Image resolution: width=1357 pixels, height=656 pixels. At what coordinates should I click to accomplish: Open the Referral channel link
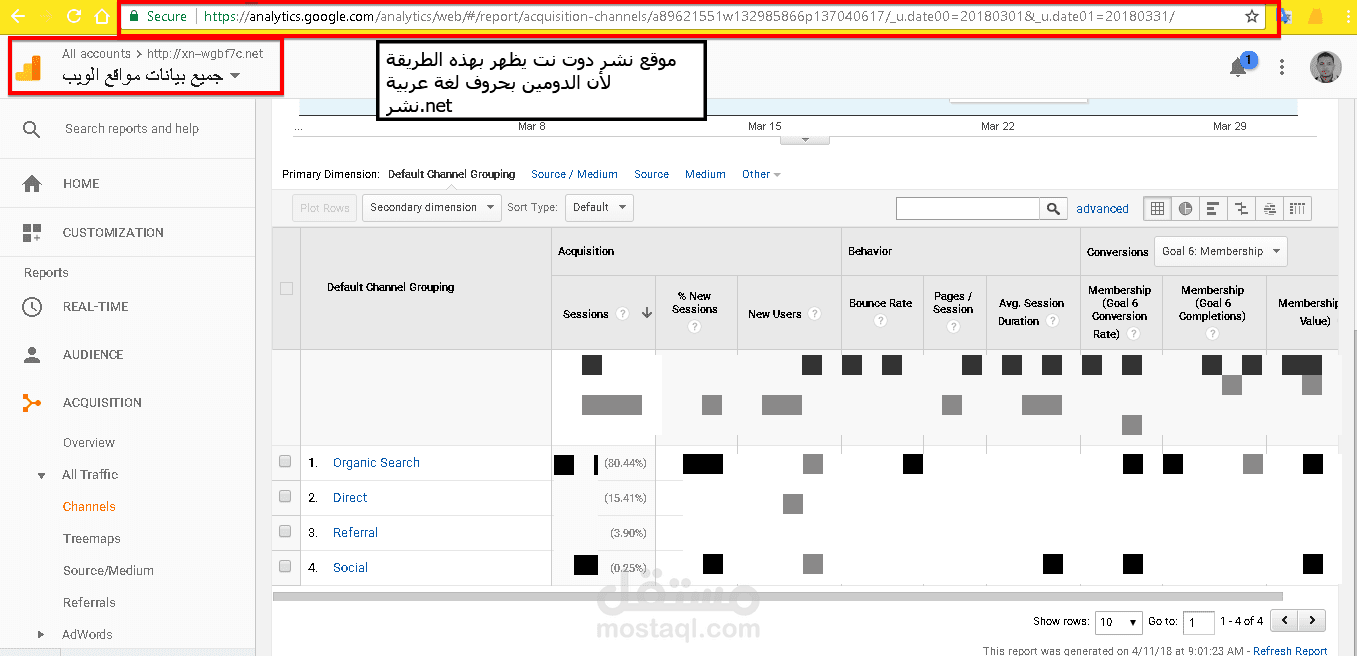tap(355, 533)
